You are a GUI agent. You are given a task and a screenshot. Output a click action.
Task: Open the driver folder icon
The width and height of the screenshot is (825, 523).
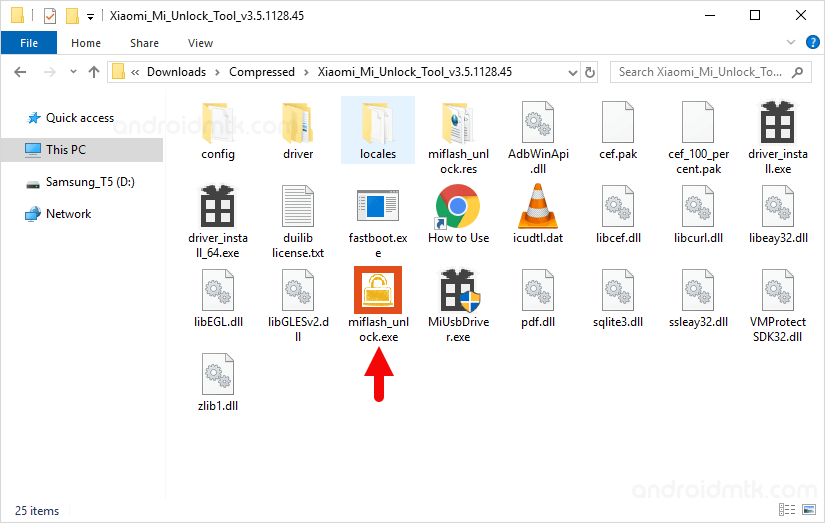coord(298,123)
